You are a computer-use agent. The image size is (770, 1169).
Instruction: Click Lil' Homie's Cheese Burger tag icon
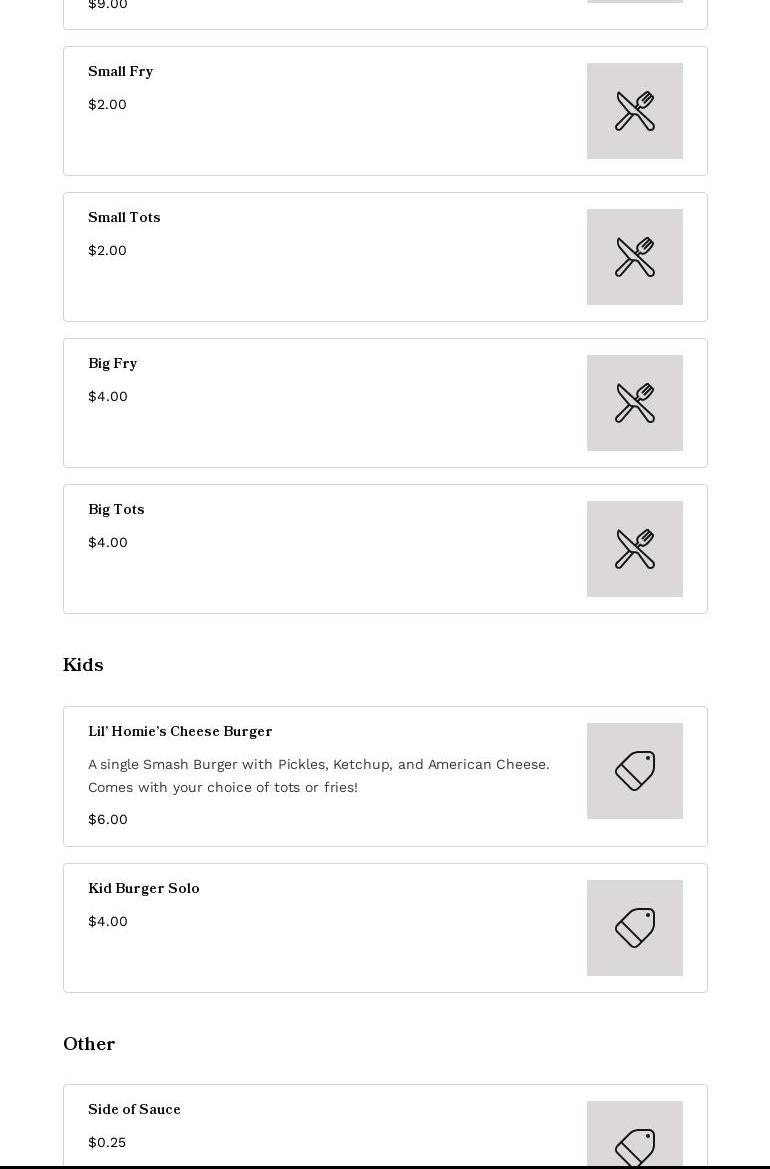click(x=634, y=771)
